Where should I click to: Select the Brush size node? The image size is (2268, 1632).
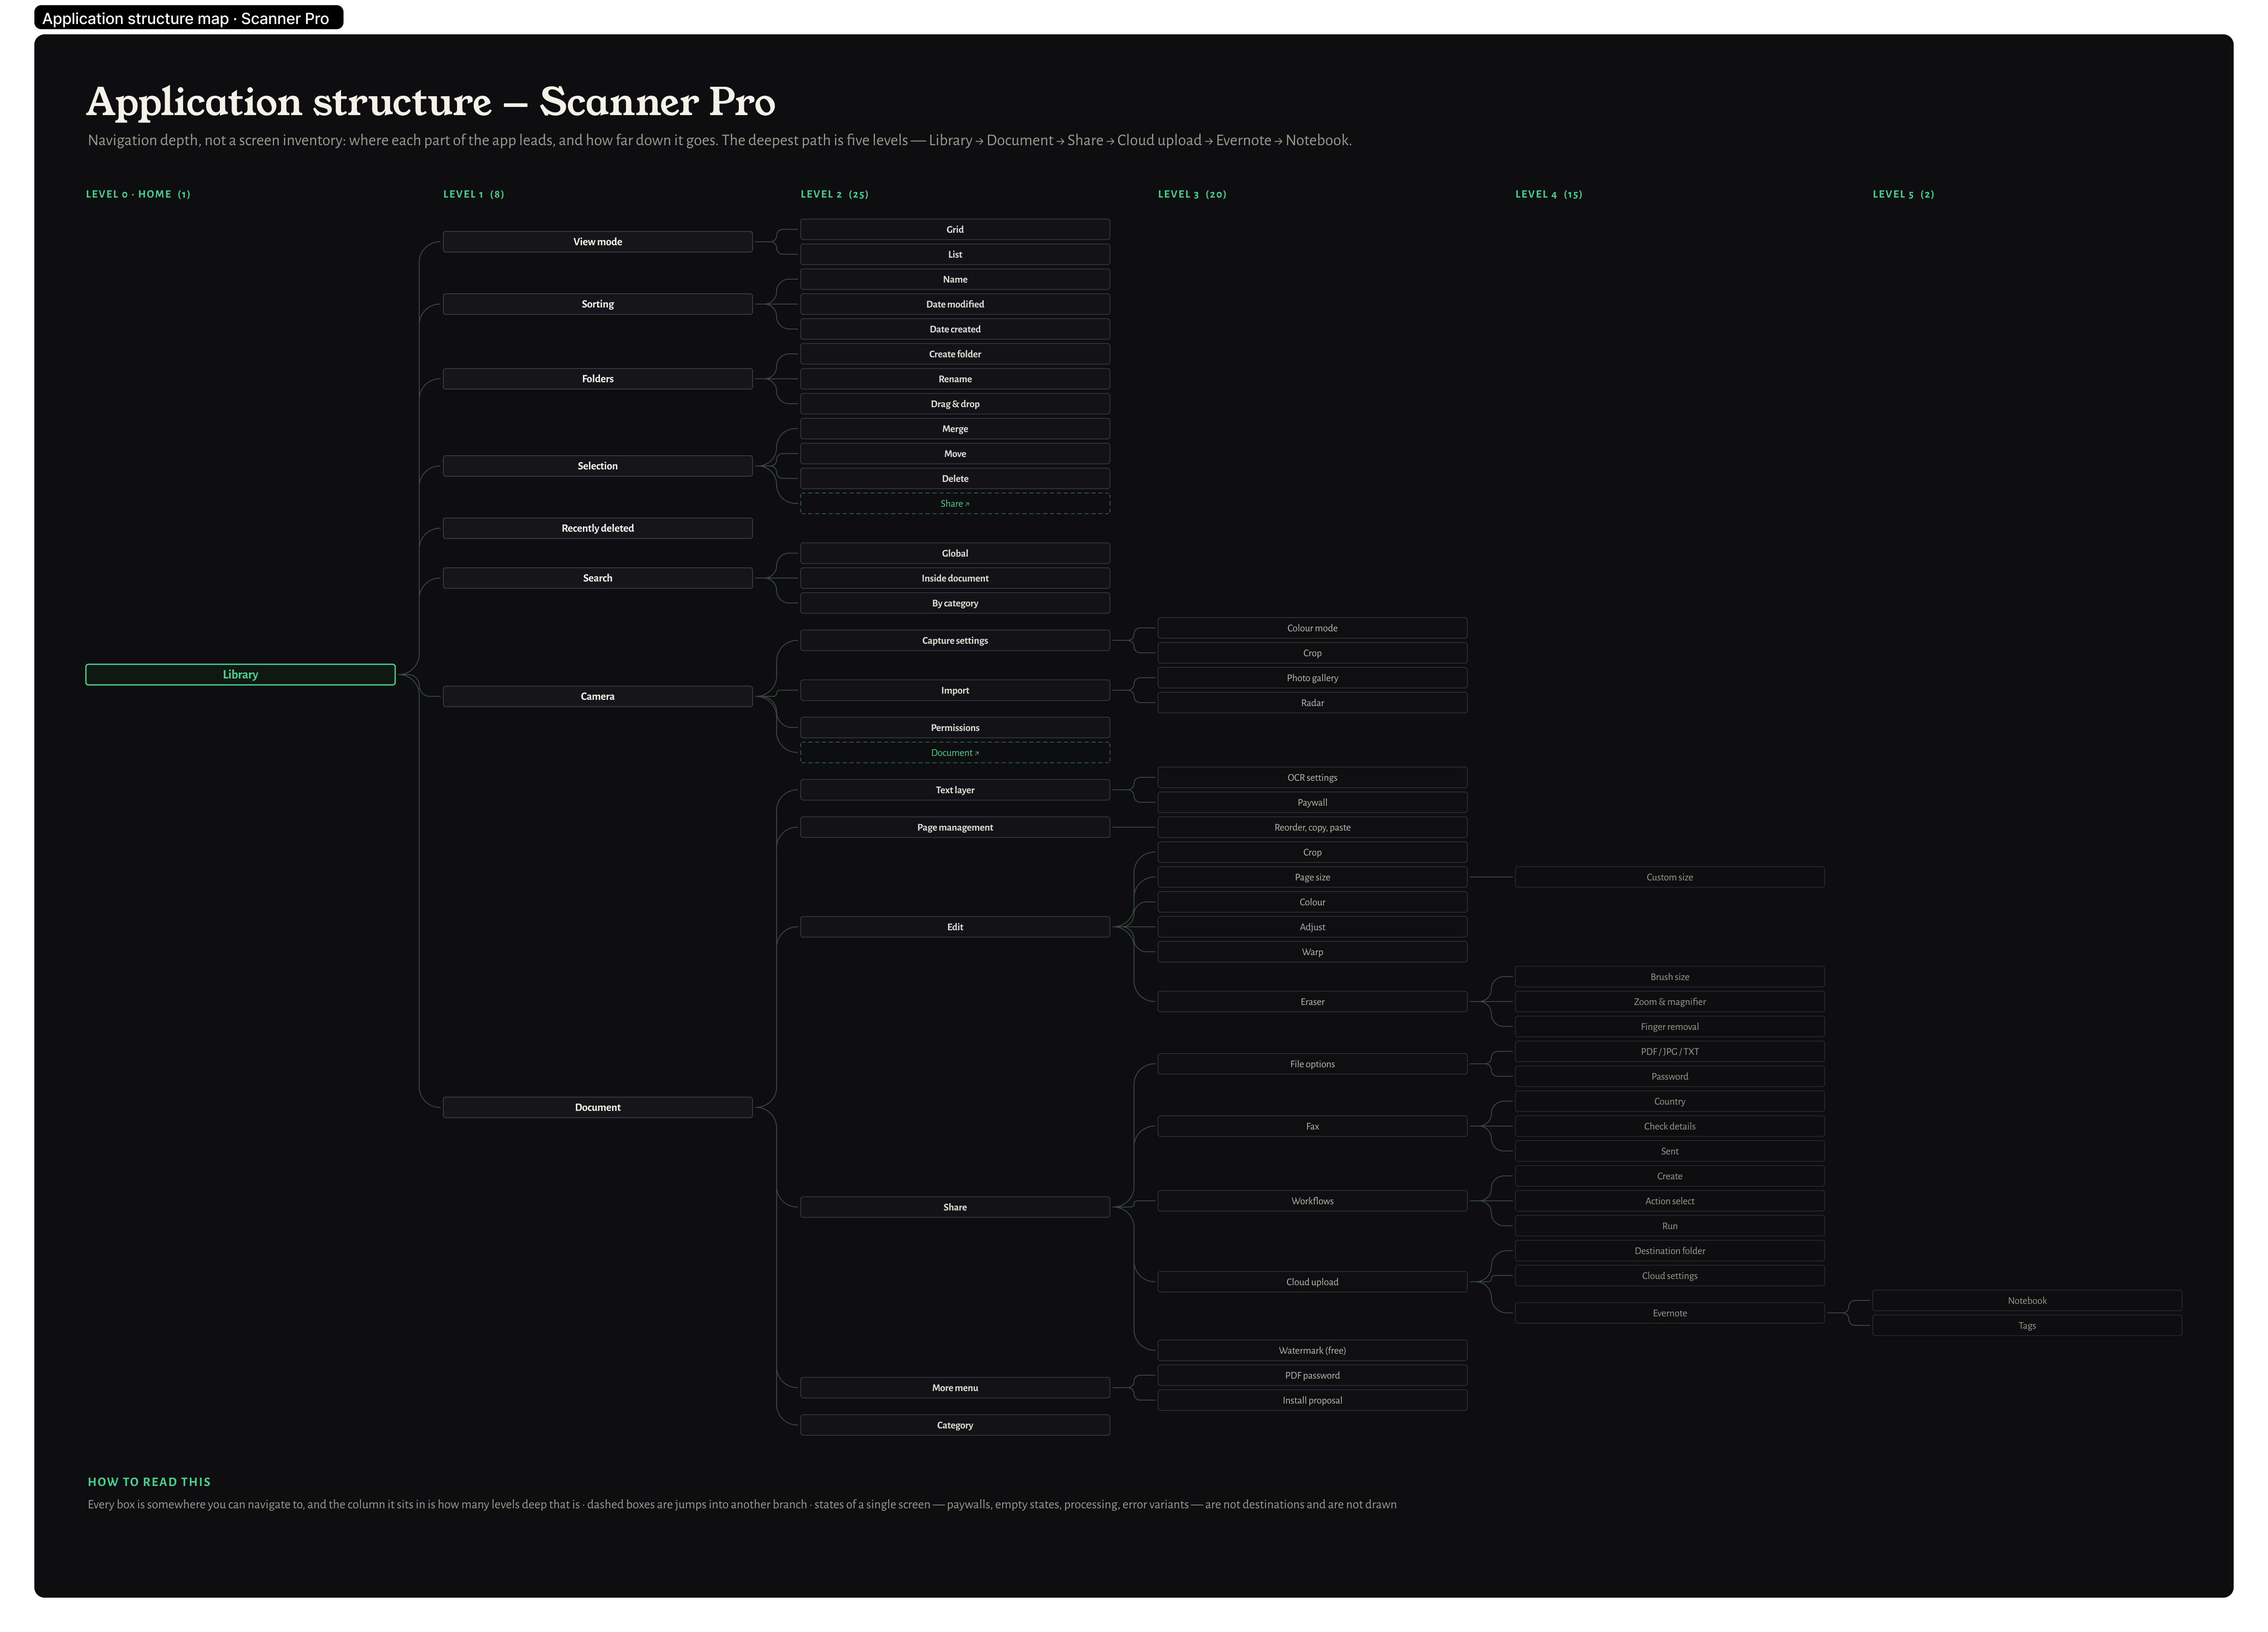[x=1670, y=977]
